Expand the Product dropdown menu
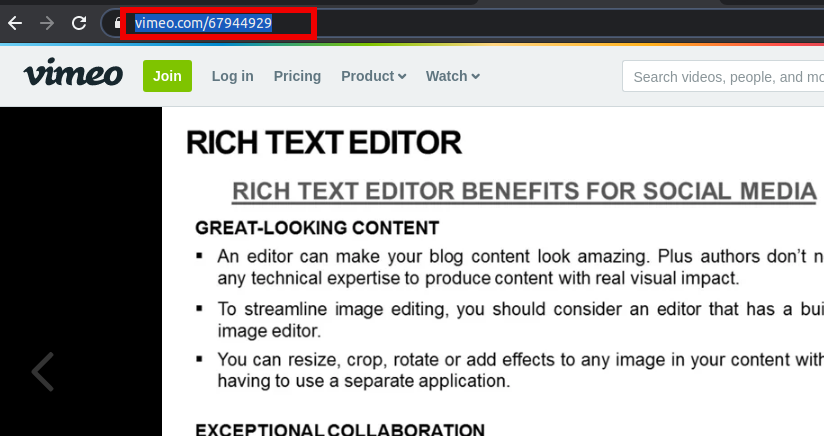Screen dimensions: 824x436 (x=374, y=76)
